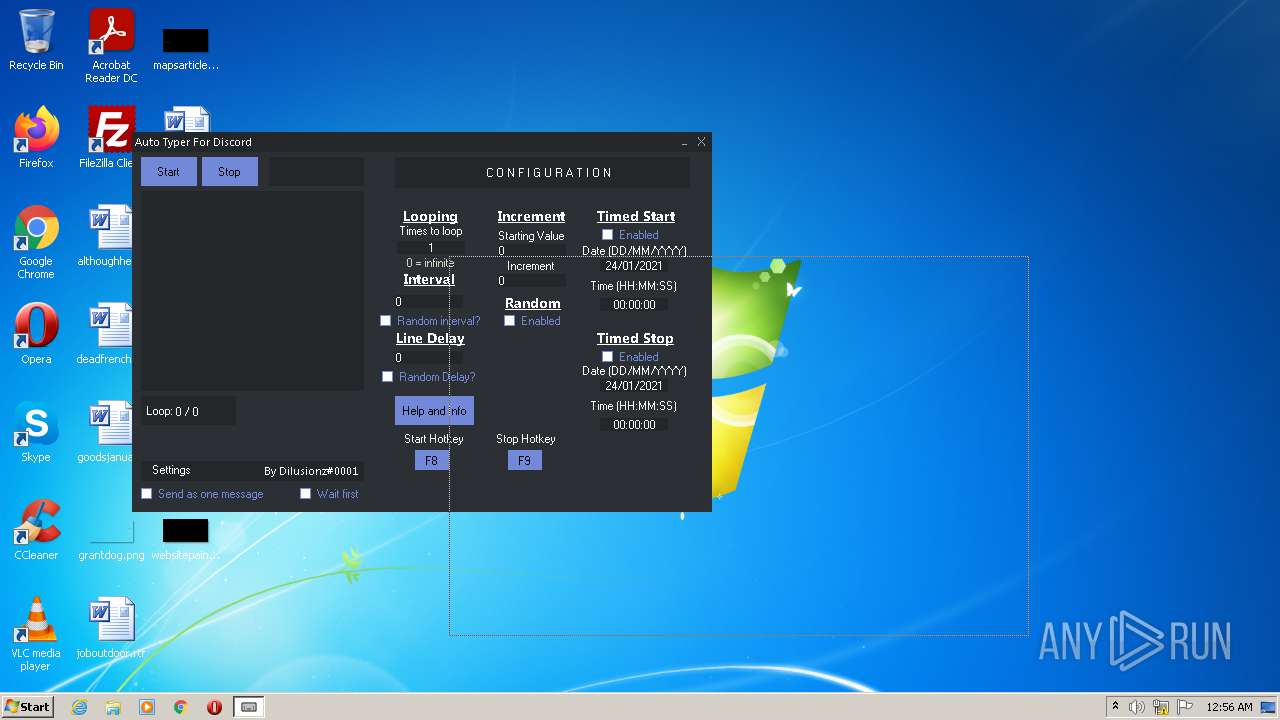Click the large message text area
The width and height of the screenshot is (1280, 720).
click(x=252, y=291)
